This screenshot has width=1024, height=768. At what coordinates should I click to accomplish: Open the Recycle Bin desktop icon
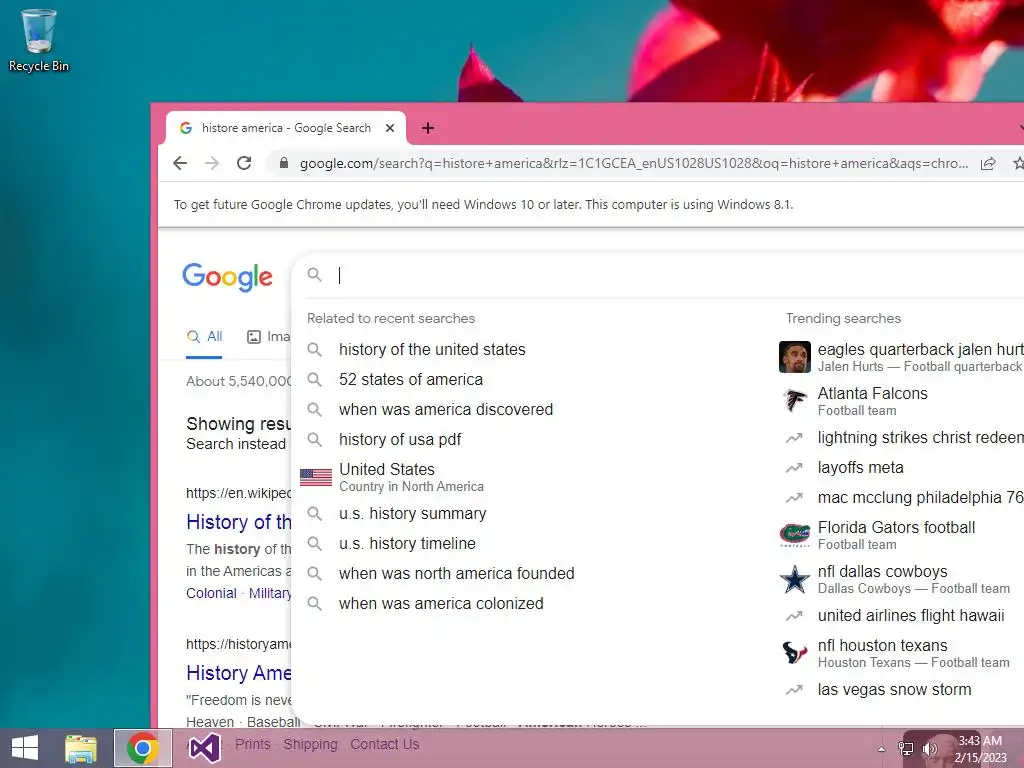39,40
